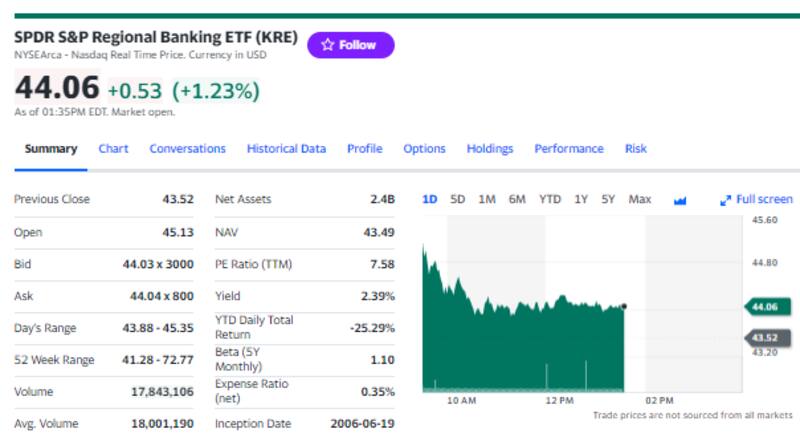This screenshot has width=800, height=437.
Task: View the Holdings tab
Action: (x=489, y=149)
